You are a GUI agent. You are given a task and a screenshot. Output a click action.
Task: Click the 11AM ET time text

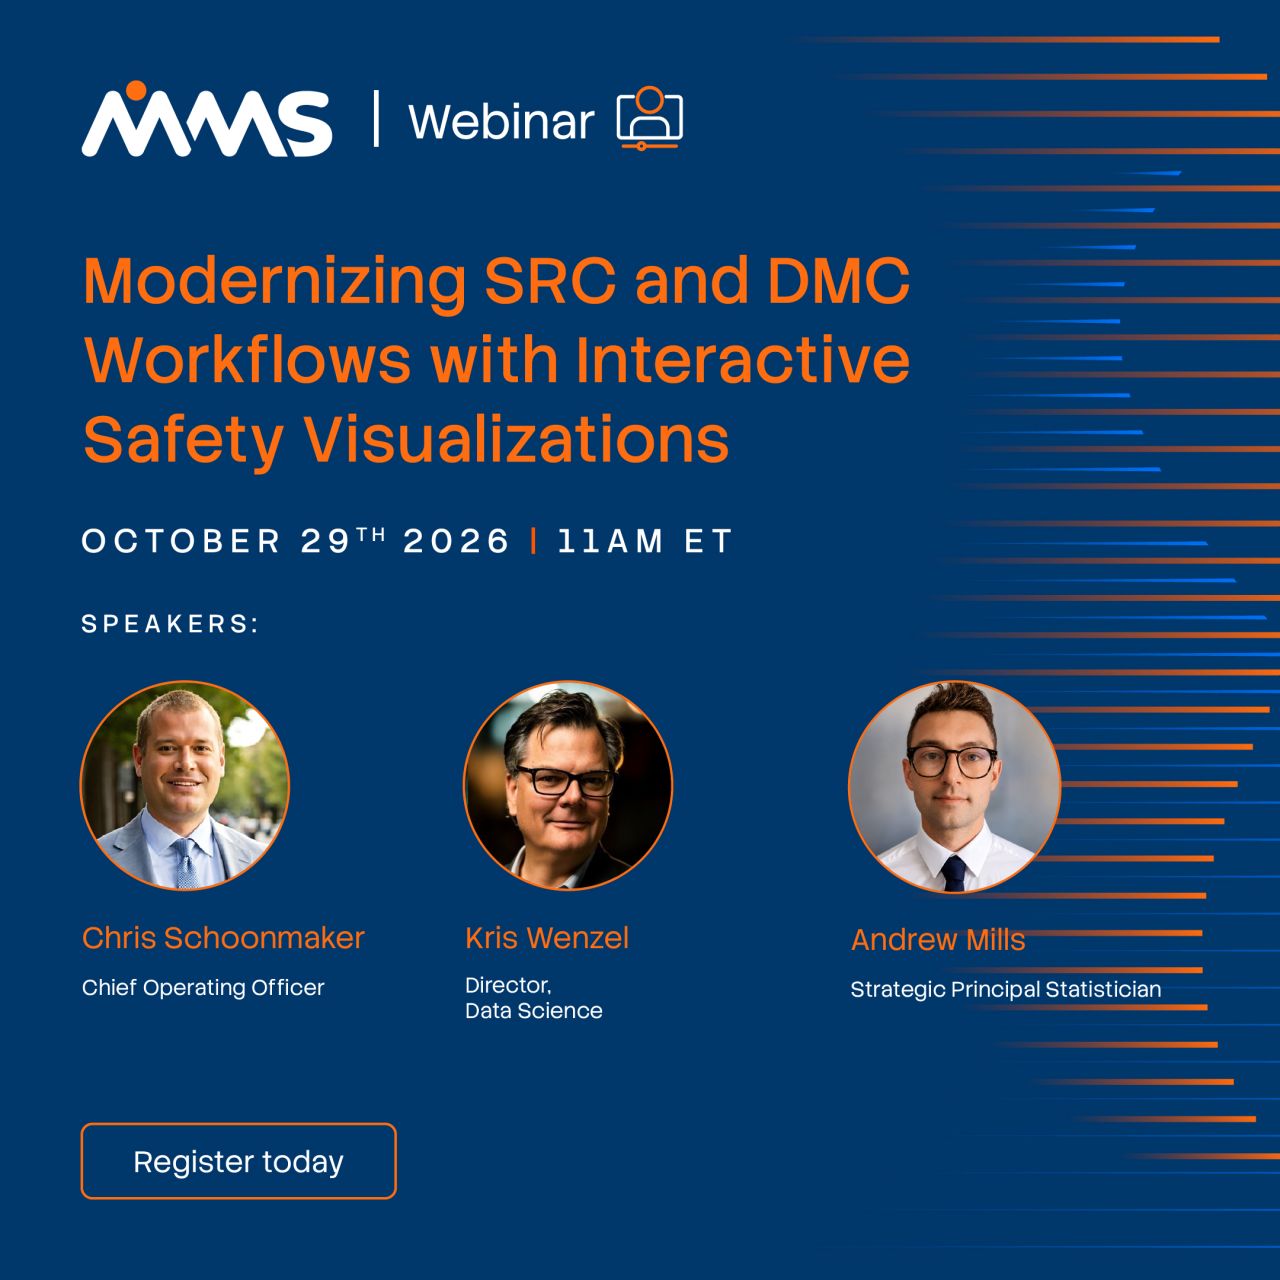(x=644, y=541)
